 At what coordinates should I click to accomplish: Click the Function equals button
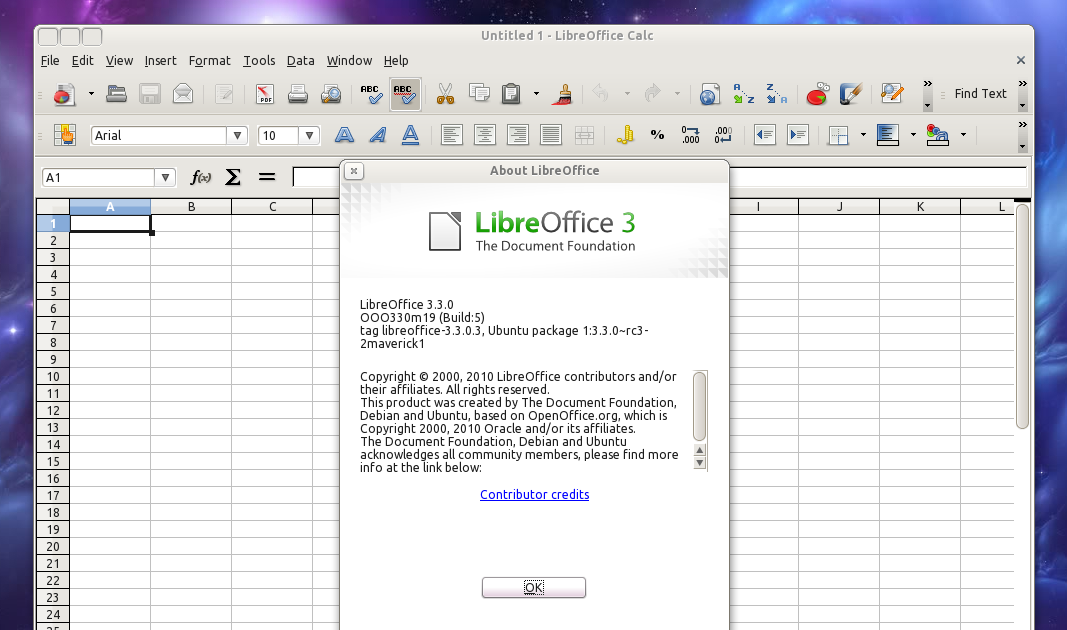tap(267, 178)
